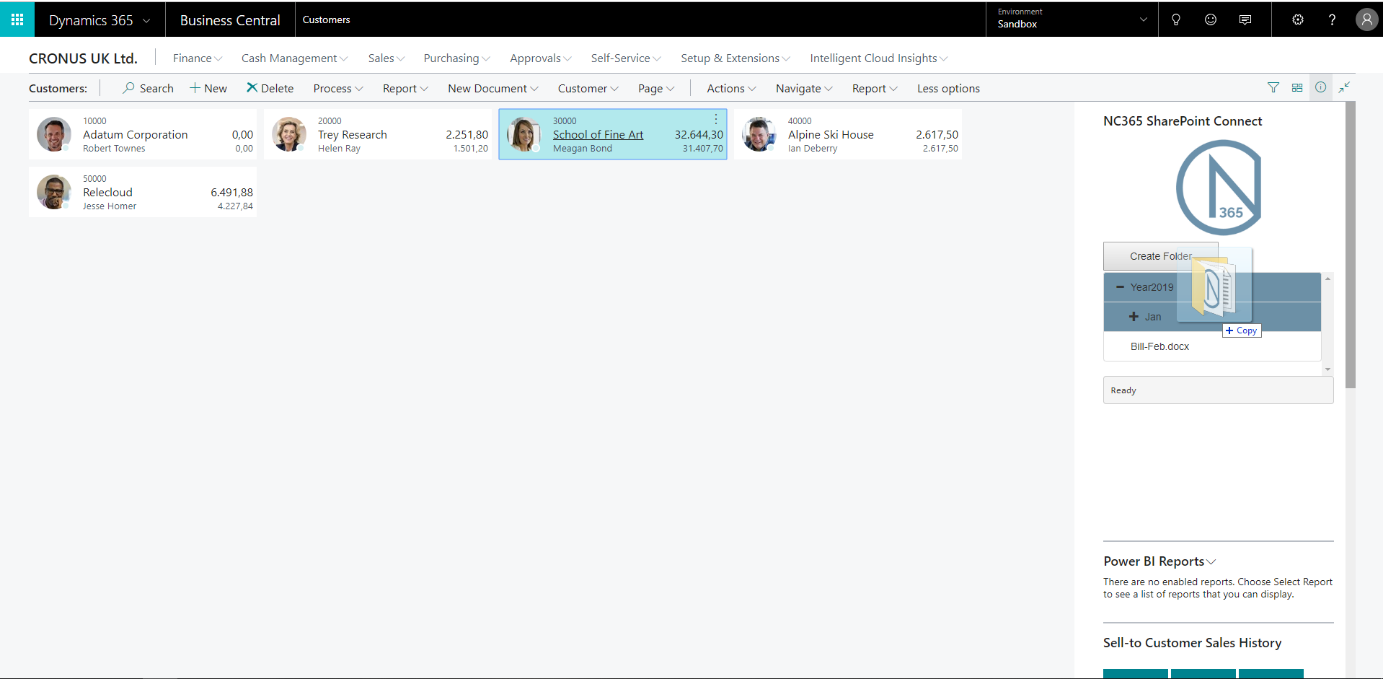Open the Finance menu

click(x=197, y=58)
